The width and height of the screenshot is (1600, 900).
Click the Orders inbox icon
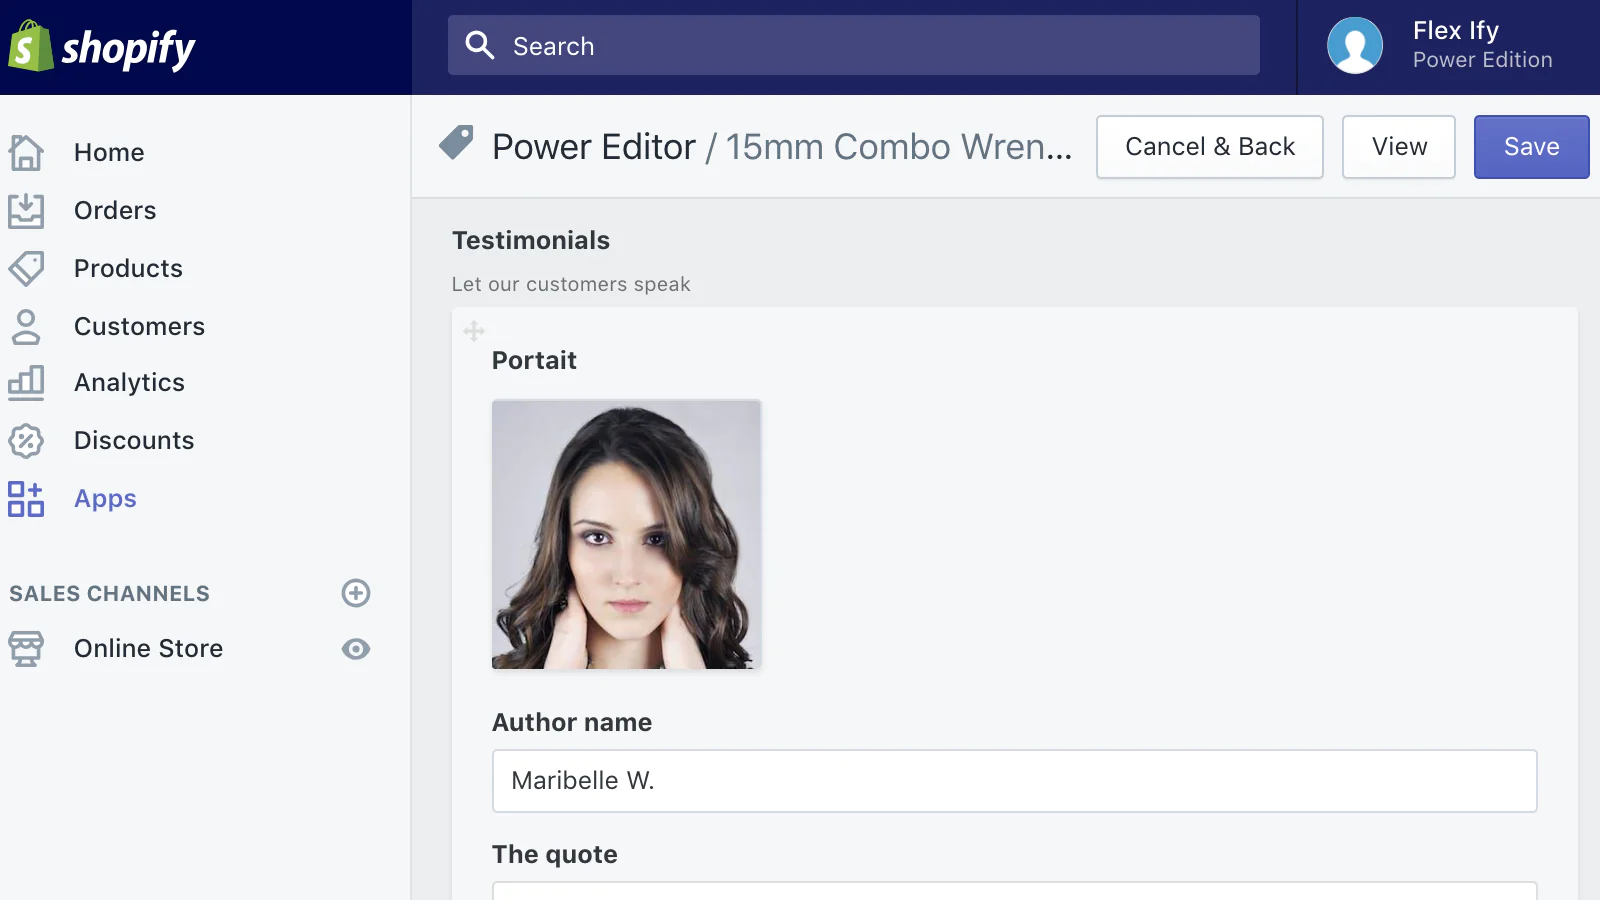[26, 211]
